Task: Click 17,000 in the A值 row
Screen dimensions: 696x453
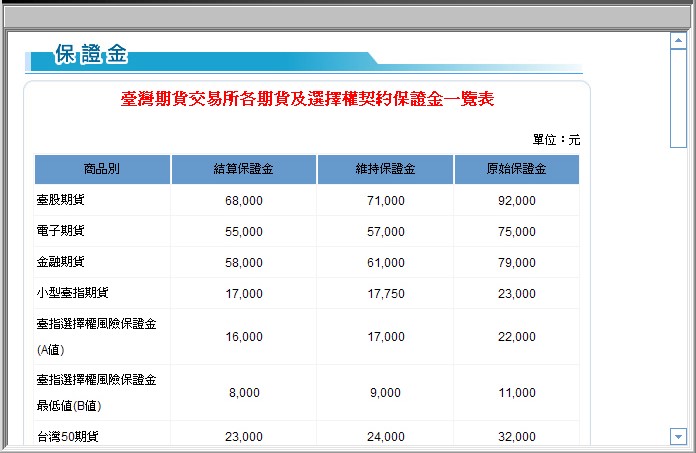Action: pos(386,337)
